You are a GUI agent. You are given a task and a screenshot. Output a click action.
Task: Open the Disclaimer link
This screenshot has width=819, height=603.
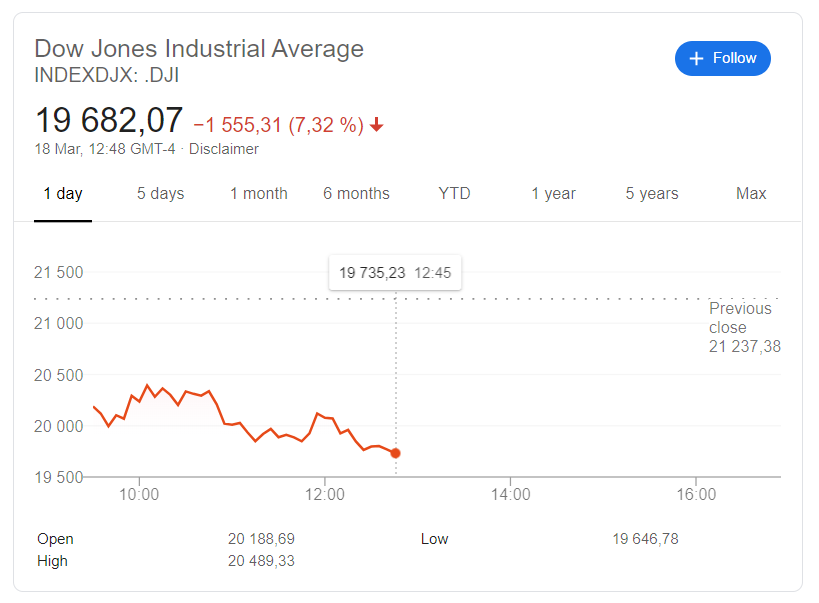pyautogui.click(x=224, y=149)
